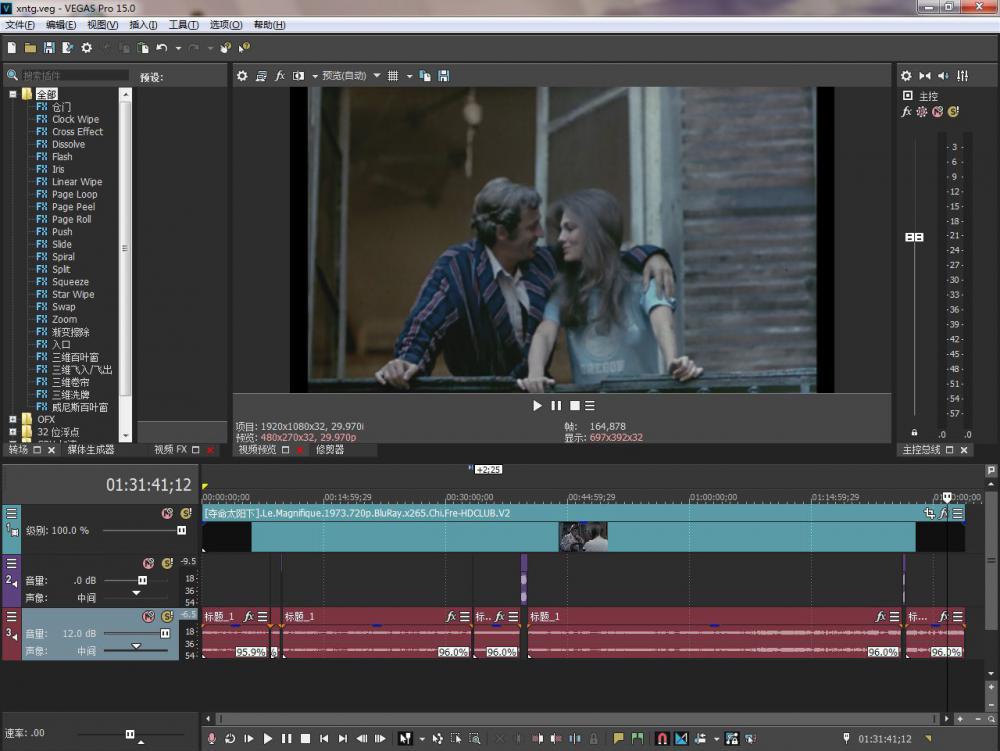Viewport: 1000px width, 751px height.
Task: Click the Paste clipboard icon
Action: click(x=143, y=48)
